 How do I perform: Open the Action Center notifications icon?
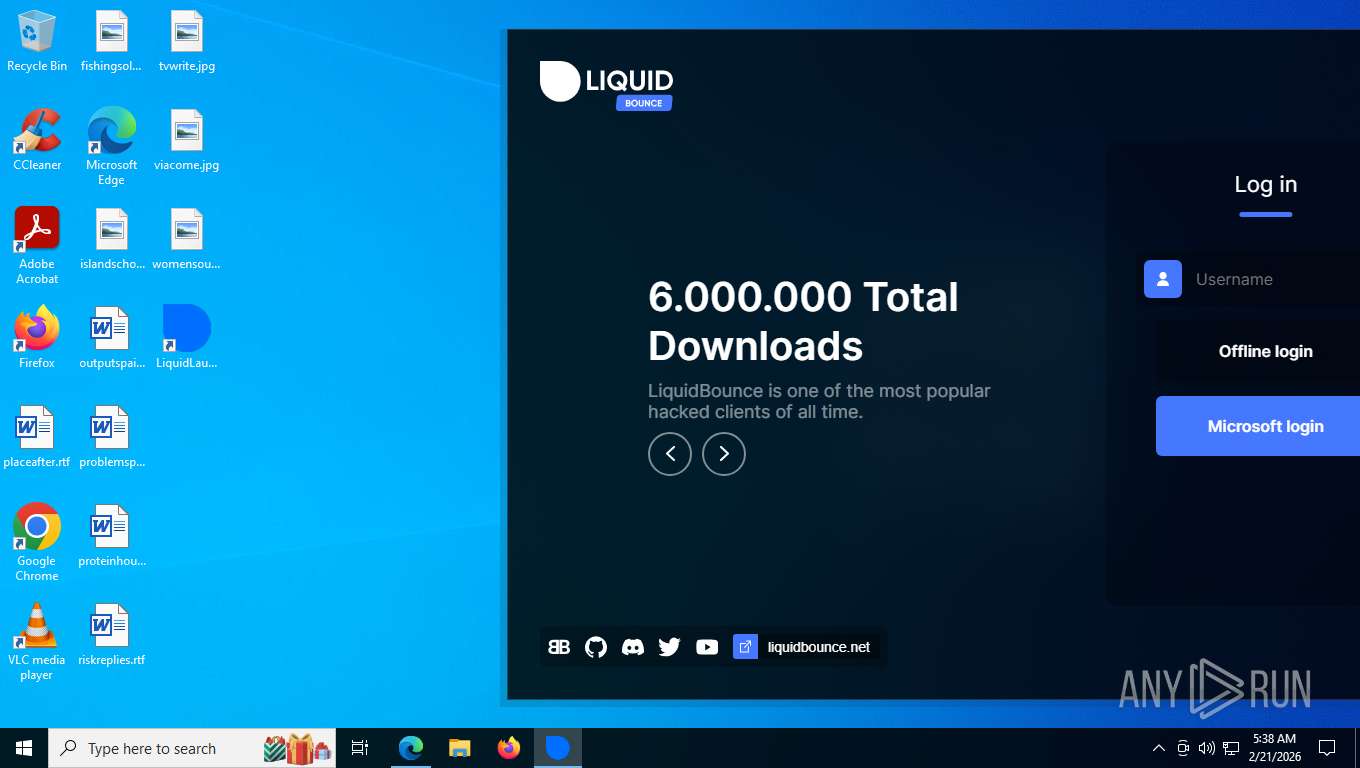(1327, 748)
